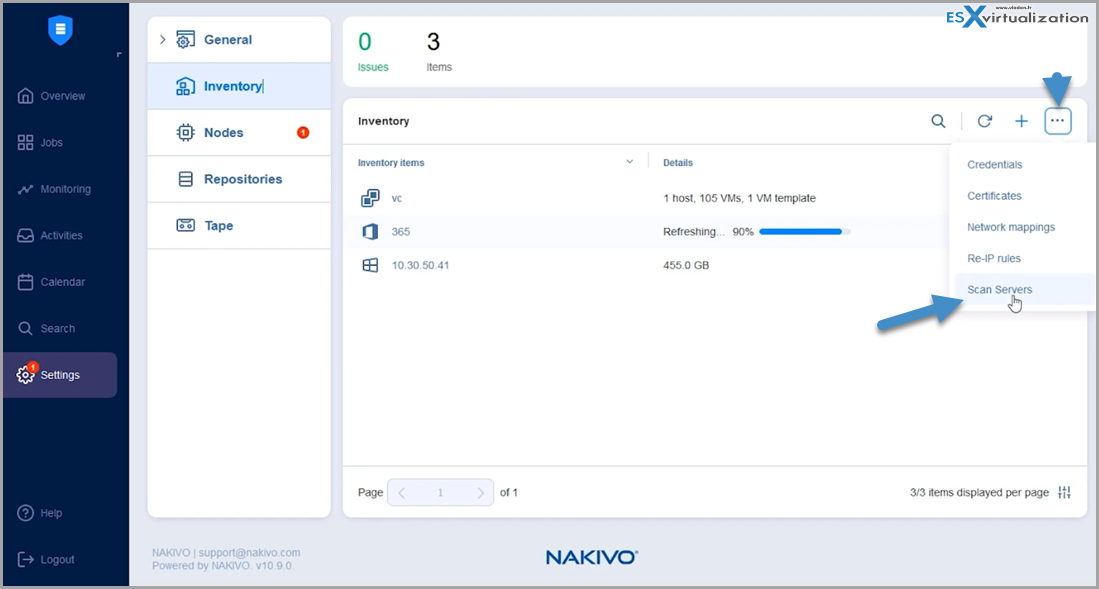Click the 'Refreshing... 90%' status text

pyautogui.click(x=708, y=231)
